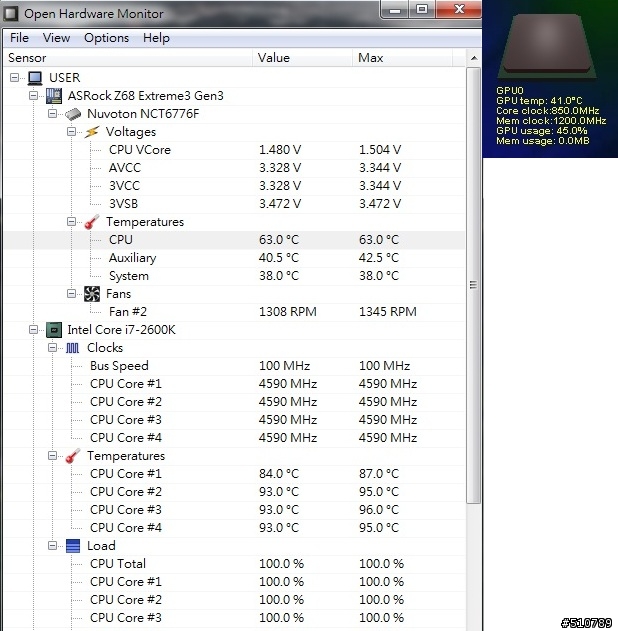Collapse the USER root node

tap(14, 77)
